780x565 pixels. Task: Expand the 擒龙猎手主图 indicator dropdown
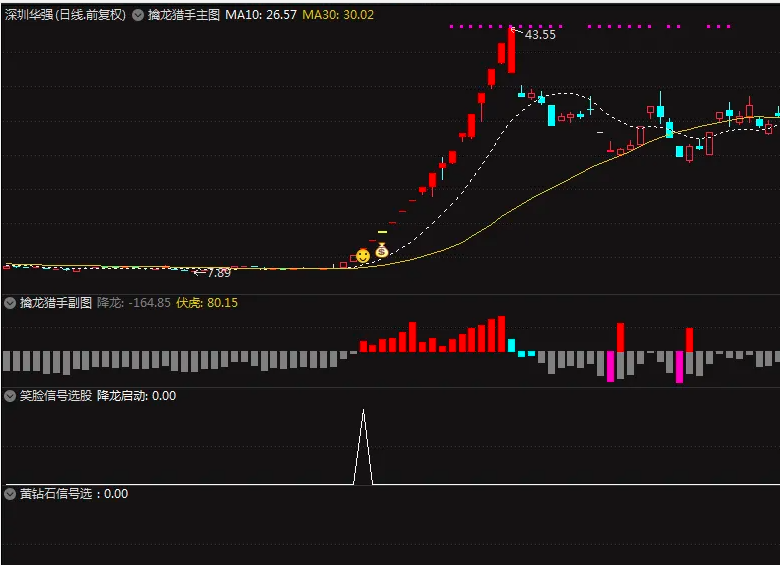[138, 15]
